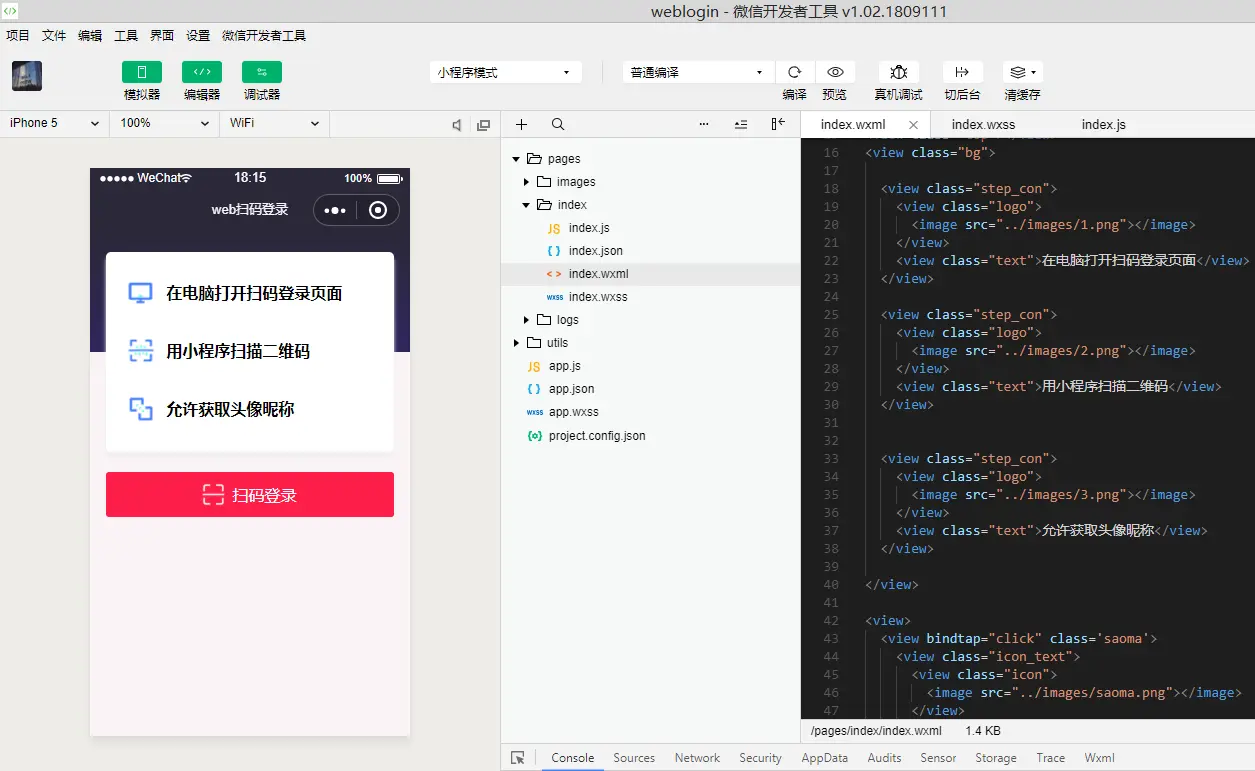Expand the images folder
This screenshot has width=1255, height=771.
(x=527, y=182)
